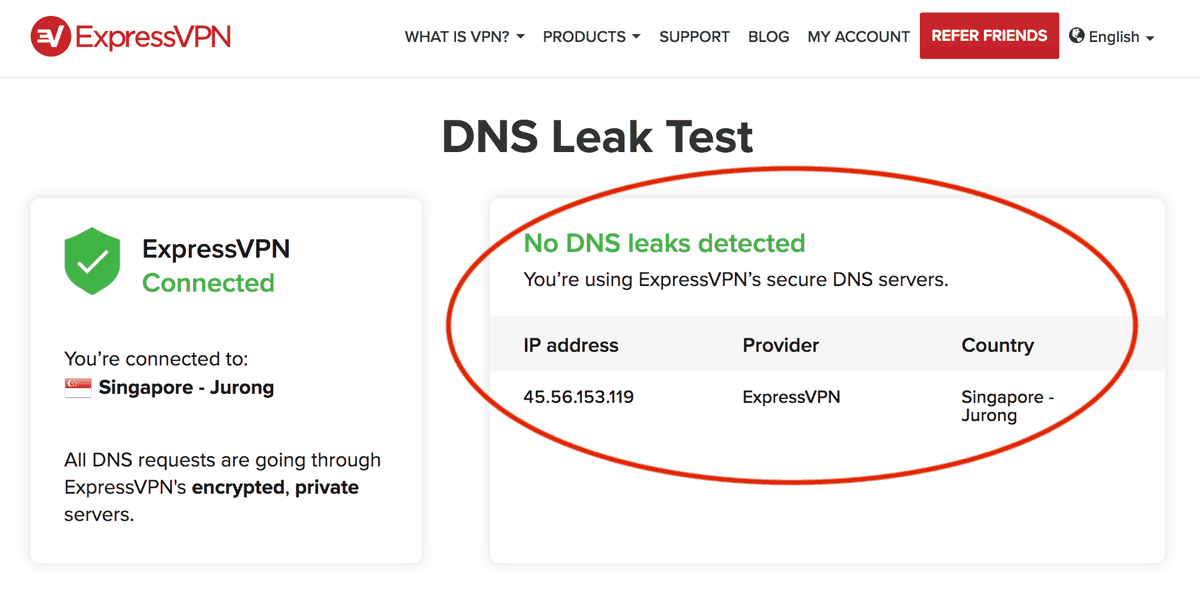Viewport: 1200px width, 597px height.
Task: Click the IP address 45.56.153.119
Action: (578, 397)
